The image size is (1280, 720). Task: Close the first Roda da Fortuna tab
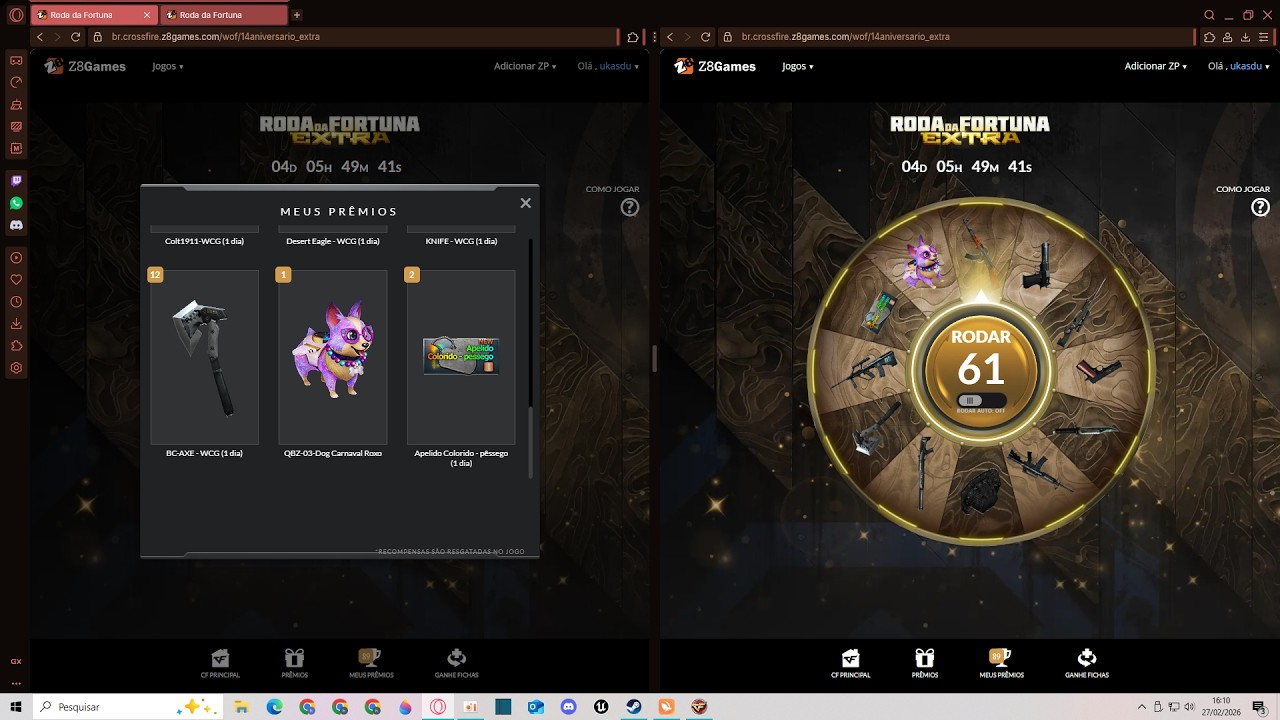tap(147, 15)
